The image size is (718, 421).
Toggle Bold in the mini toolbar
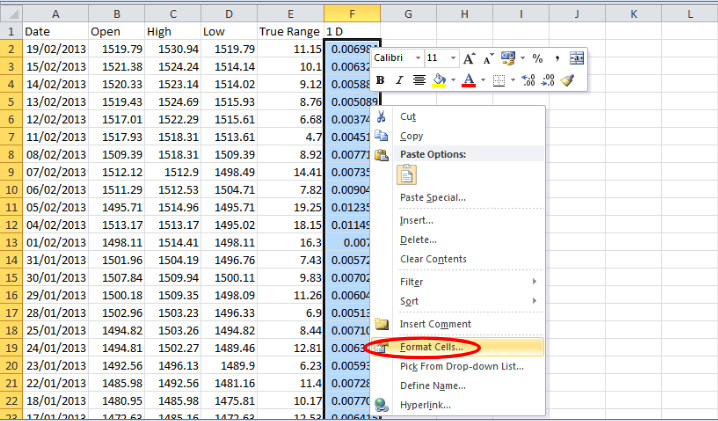pyautogui.click(x=380, y=80)
